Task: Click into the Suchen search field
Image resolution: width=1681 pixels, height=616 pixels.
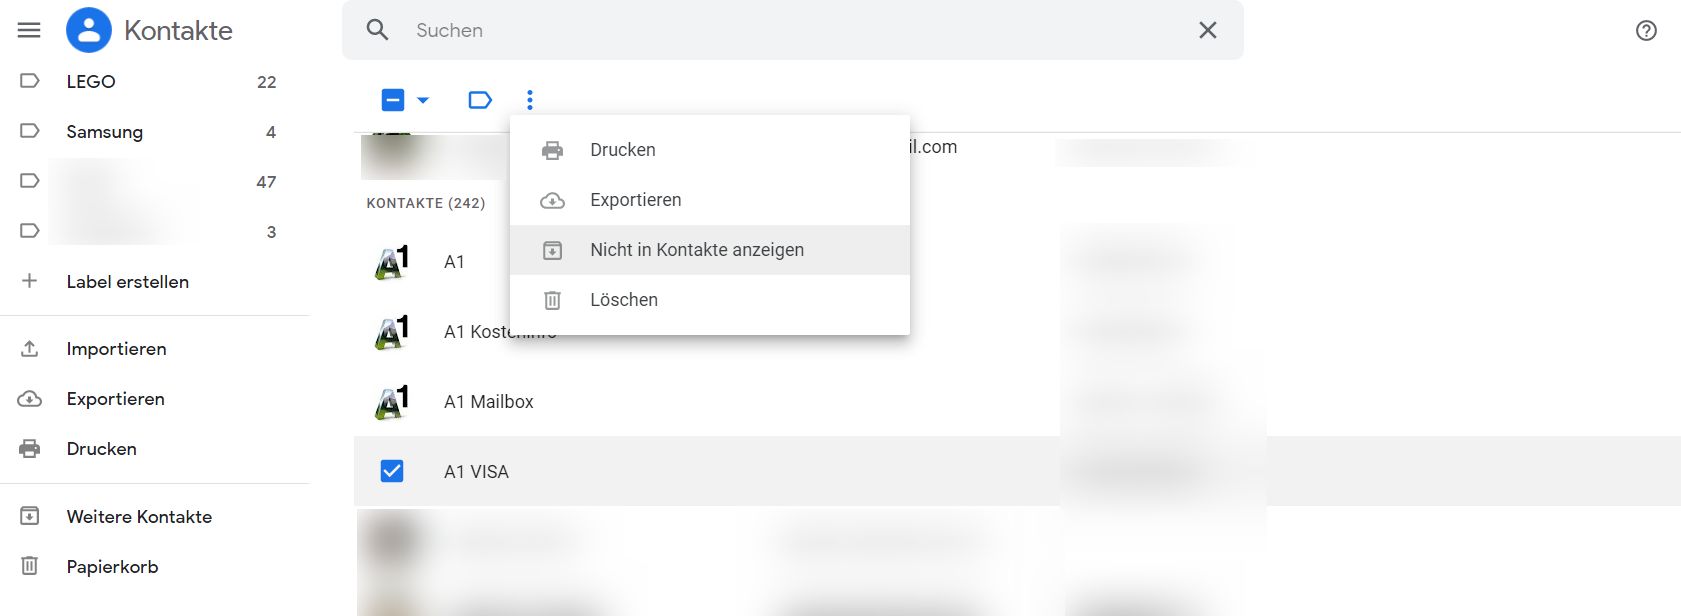Action: click(x=780, y=30)
